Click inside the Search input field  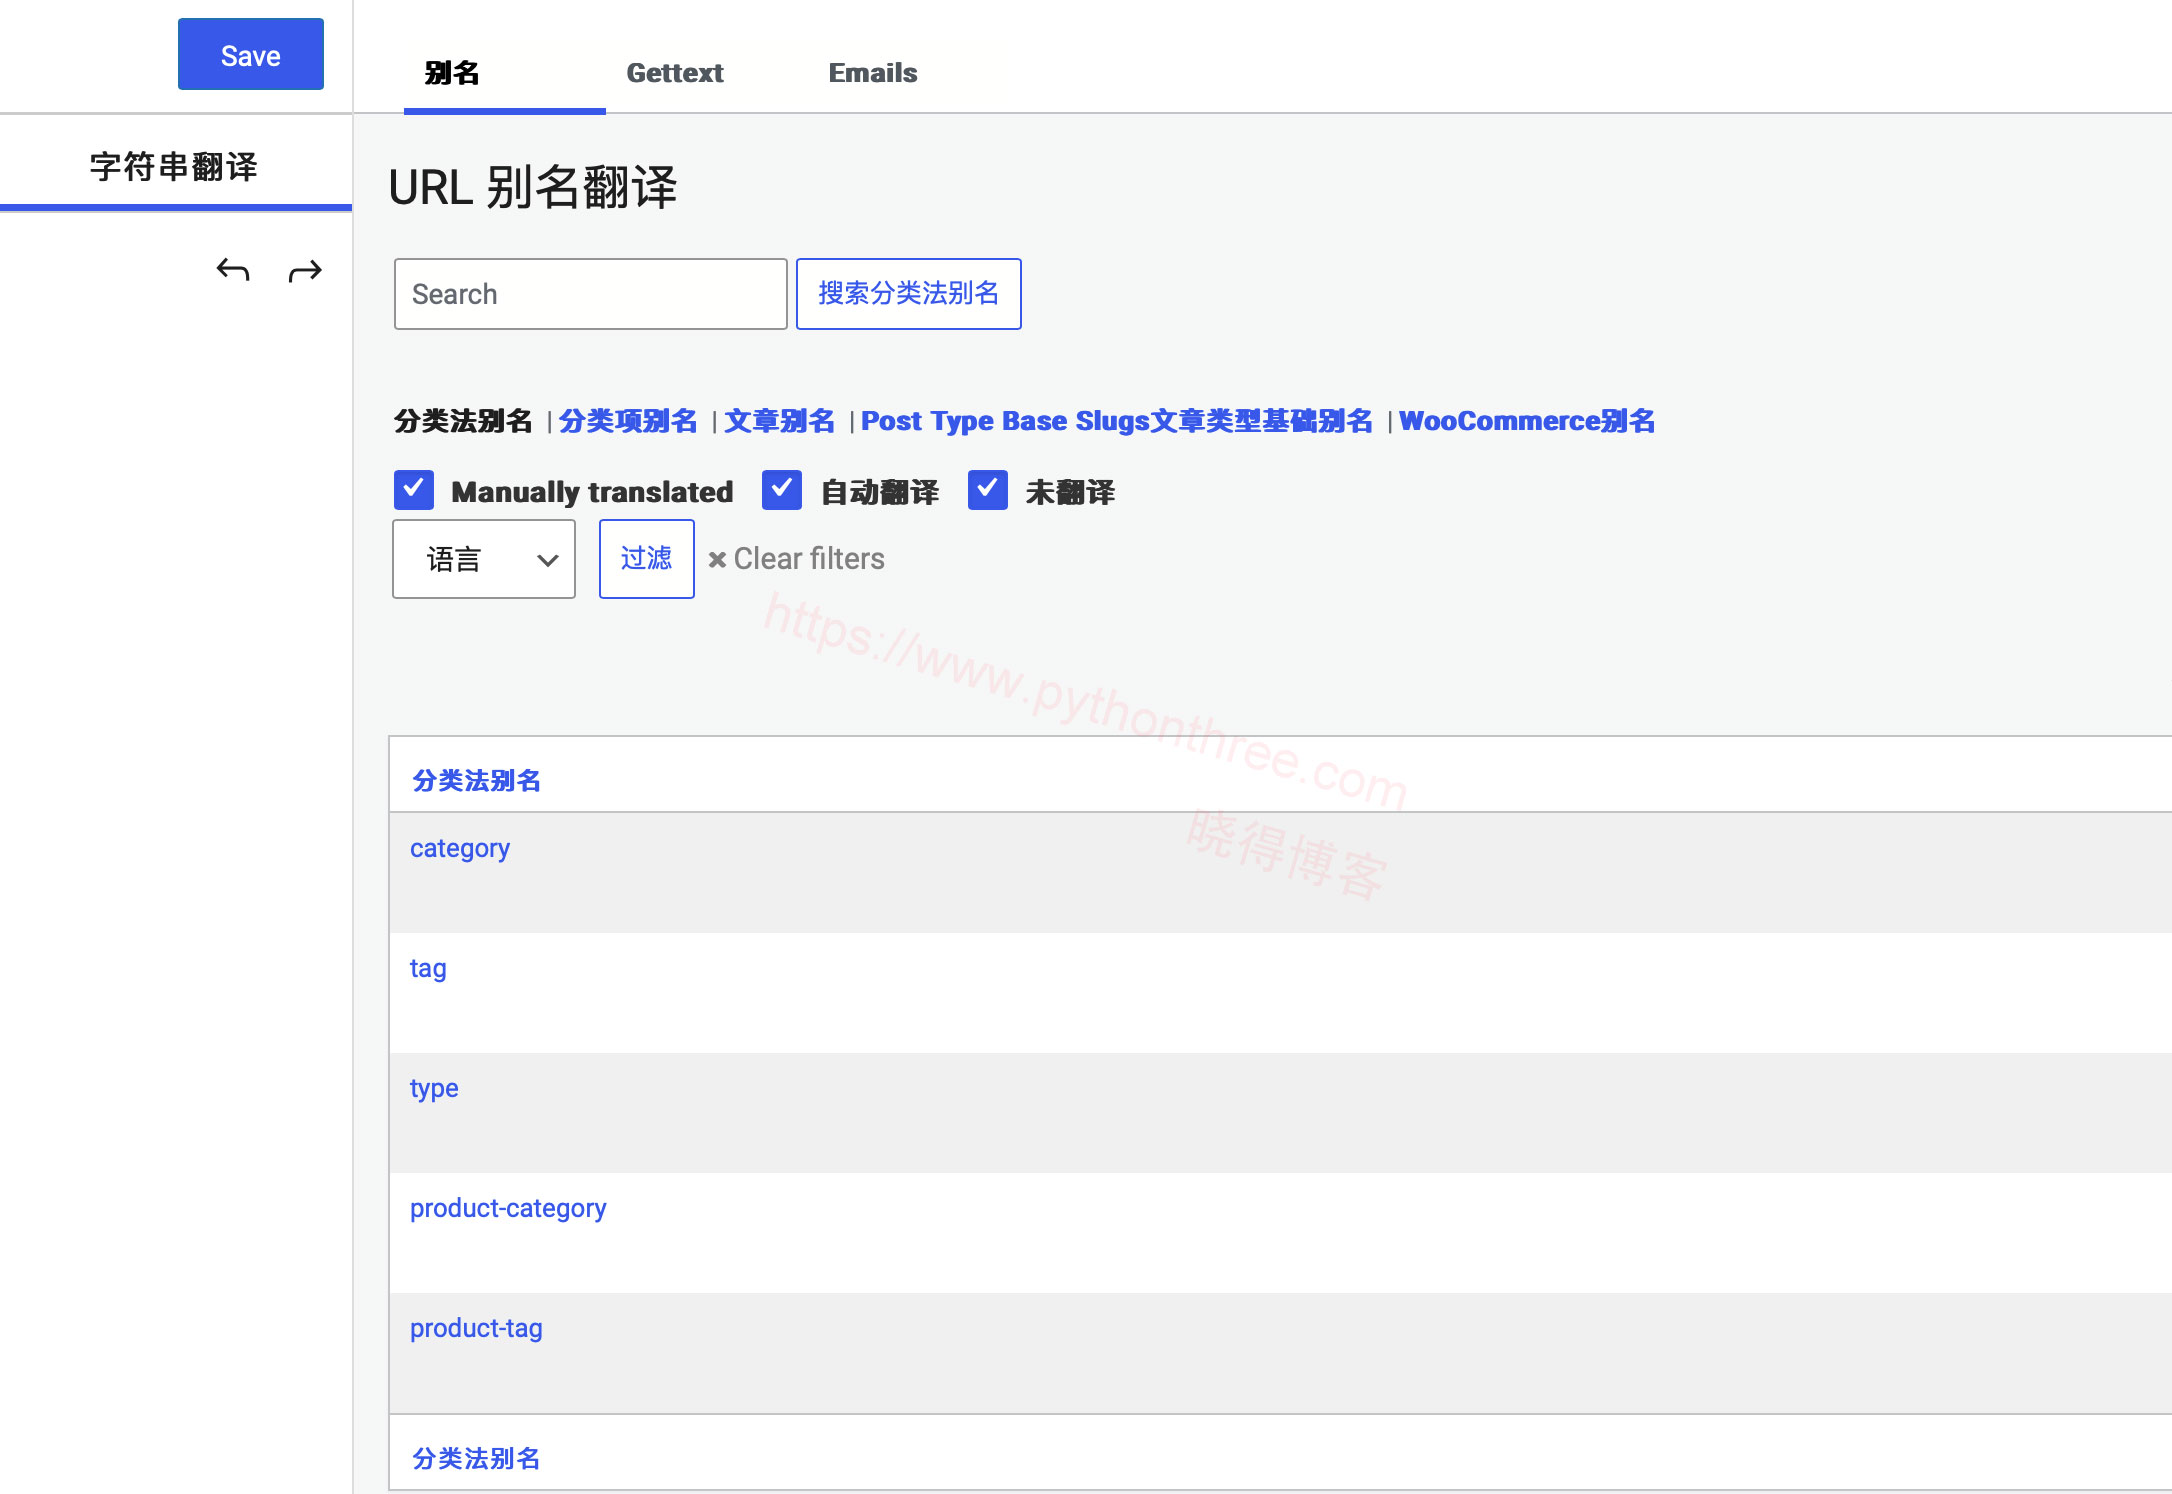point(590,293)
